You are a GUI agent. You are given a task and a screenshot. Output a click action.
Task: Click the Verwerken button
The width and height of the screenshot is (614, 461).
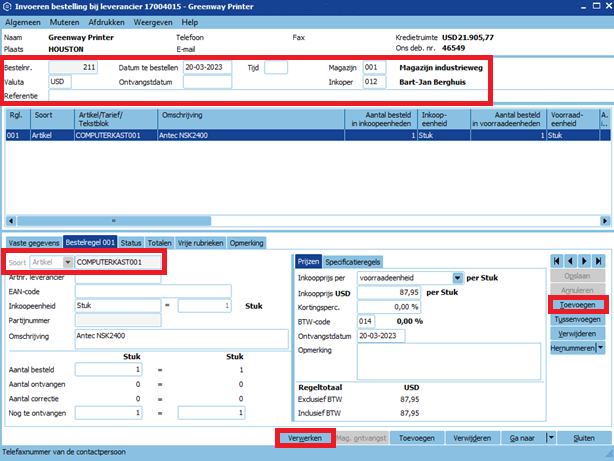(303, 438)
